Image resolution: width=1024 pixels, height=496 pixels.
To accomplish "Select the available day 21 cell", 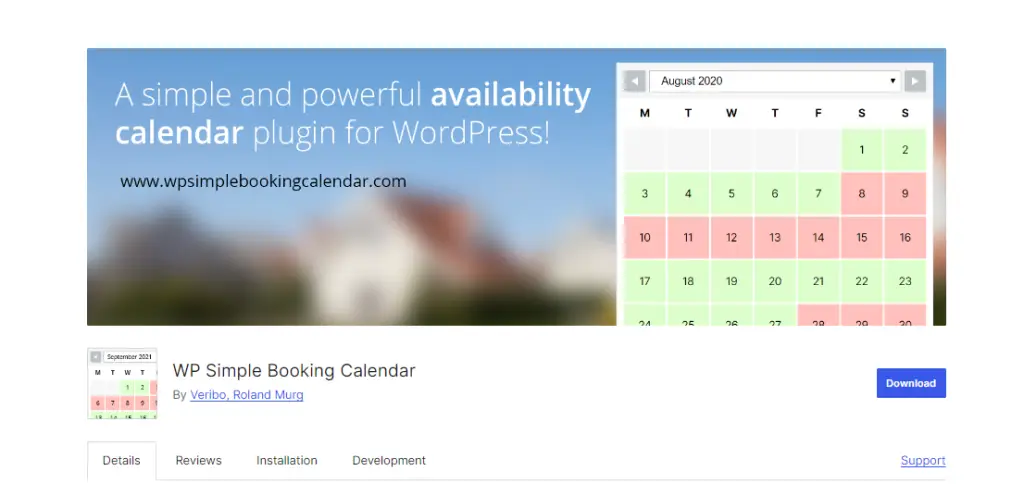I will 818,281.
